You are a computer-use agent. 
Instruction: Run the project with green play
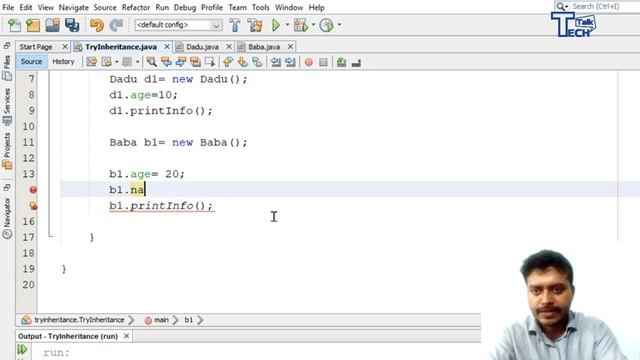click(276, 25)
